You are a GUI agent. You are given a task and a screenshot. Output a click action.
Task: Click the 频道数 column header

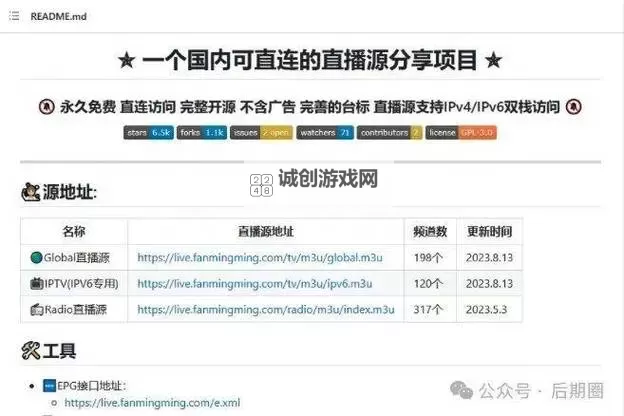[x=430, y=231]
